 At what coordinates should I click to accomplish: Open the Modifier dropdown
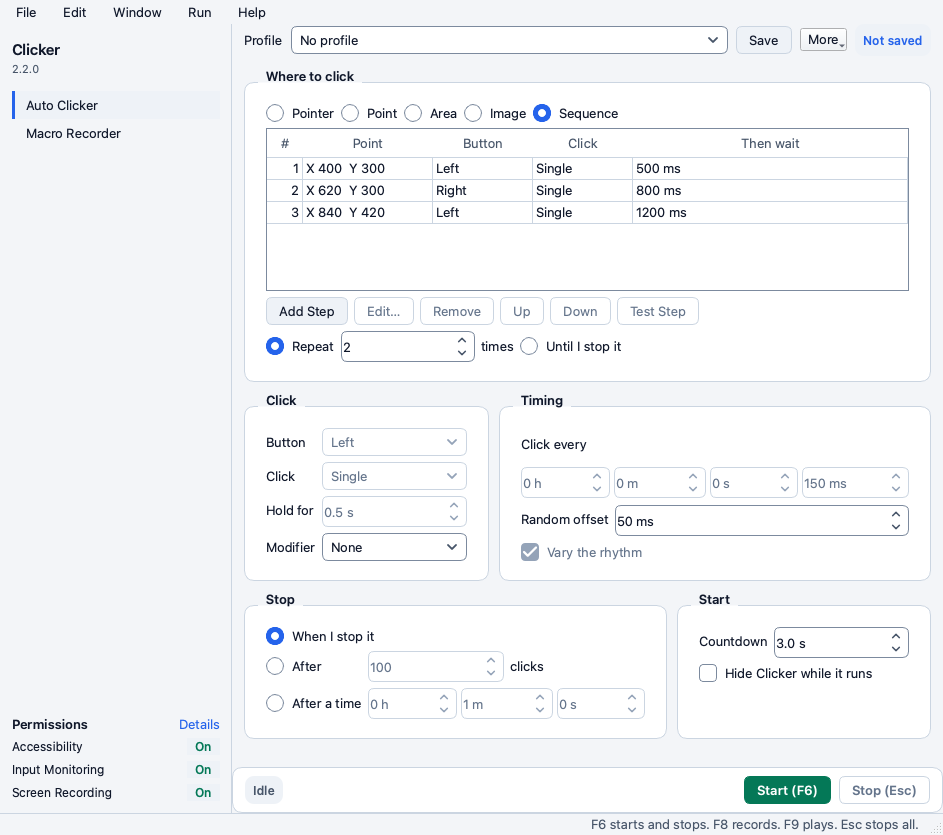394,547
